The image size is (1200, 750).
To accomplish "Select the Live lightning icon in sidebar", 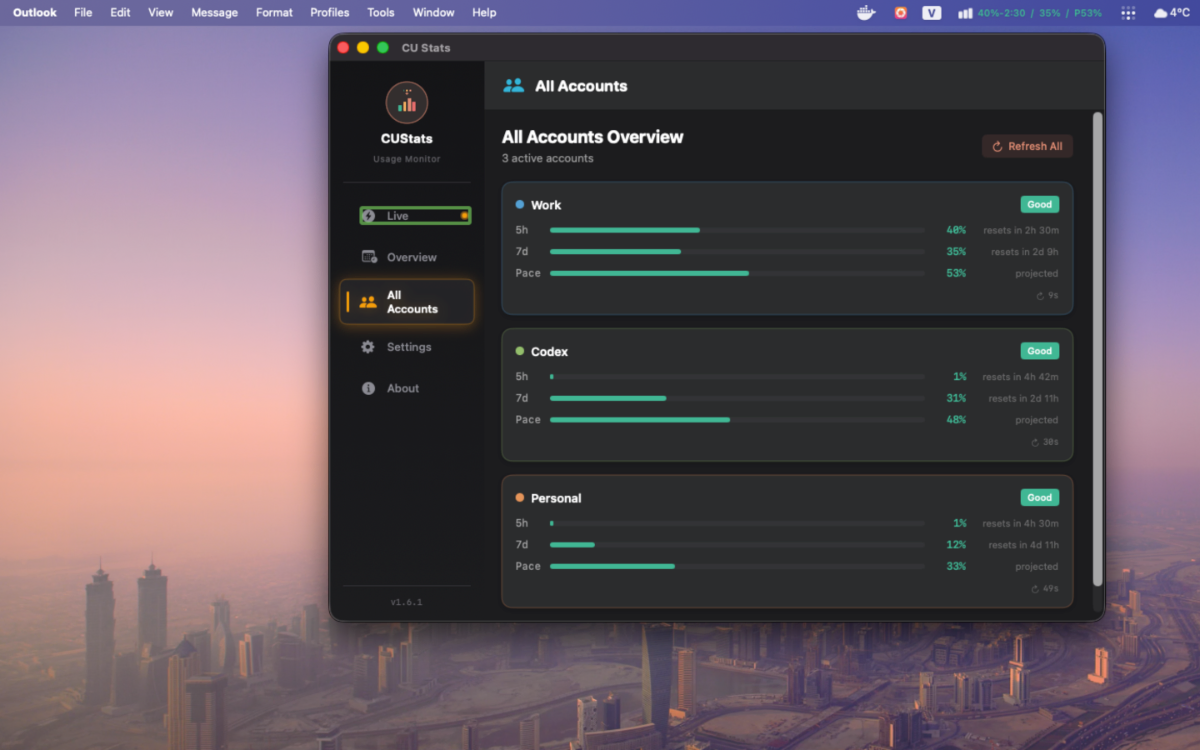I will [371, 215].
